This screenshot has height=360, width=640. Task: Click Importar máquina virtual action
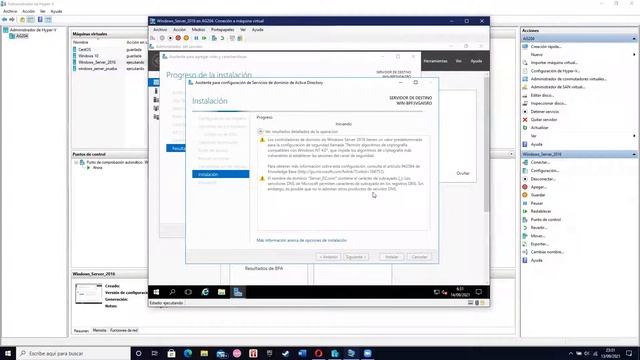[554, 63]
